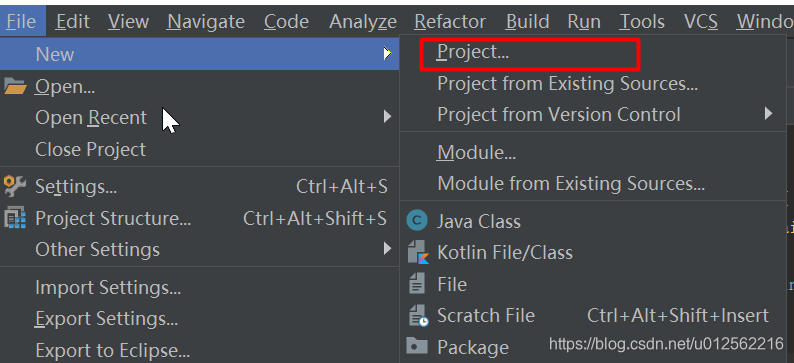794x363 pixels.
Task: Click the Open folder icon
Action: pyautogui.click(x=15, y=87)
